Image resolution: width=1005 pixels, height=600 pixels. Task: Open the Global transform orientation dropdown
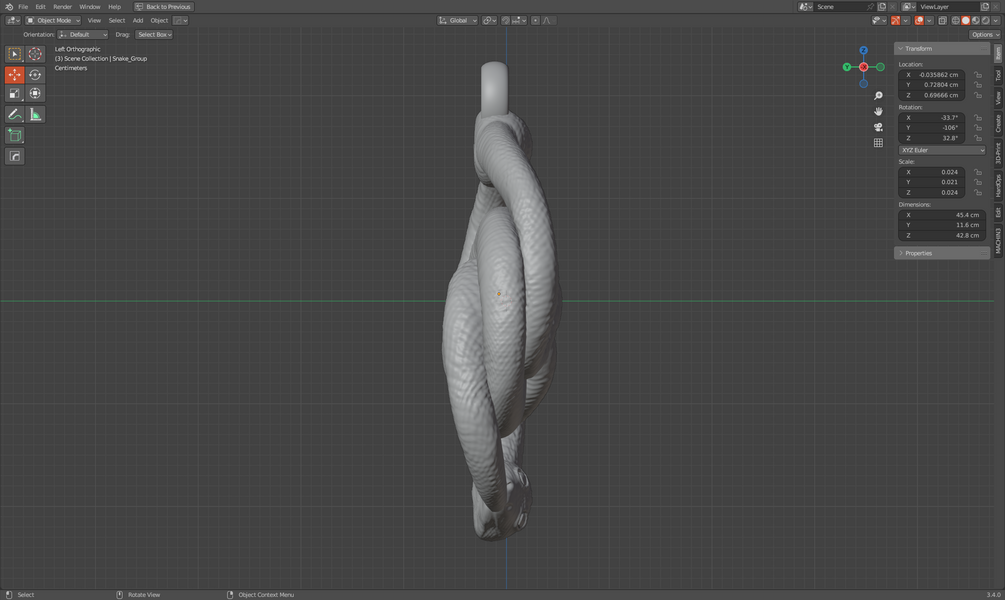click(x=458, y=21)
